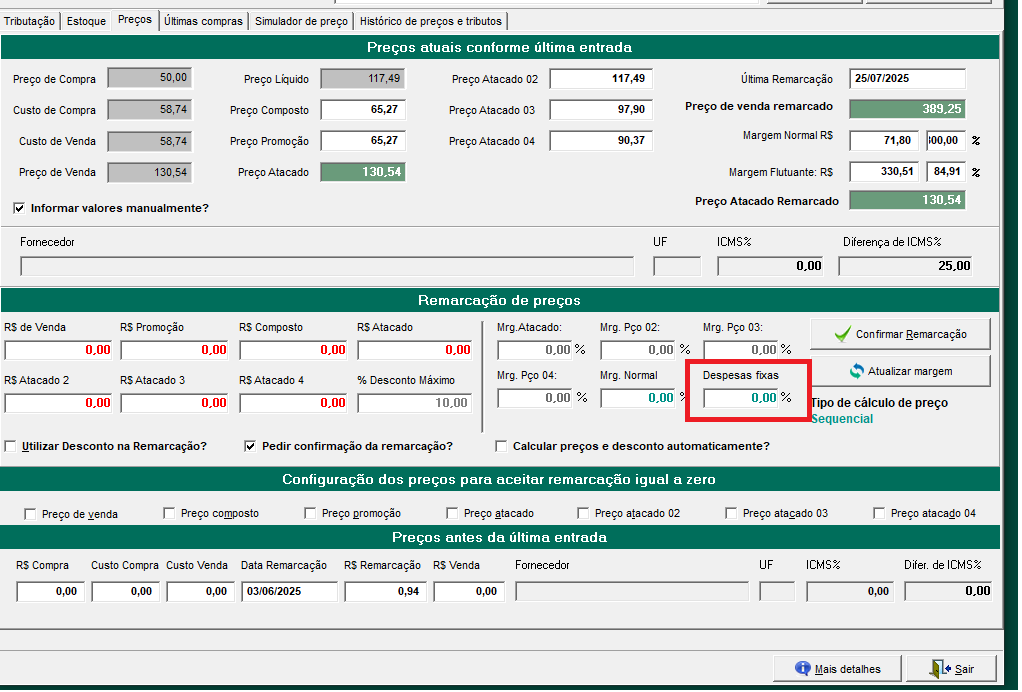1022x692 pixels.
Task: Enable Utilizar Desconto na Remarcação checkbox
Action: tap(11, 446)
